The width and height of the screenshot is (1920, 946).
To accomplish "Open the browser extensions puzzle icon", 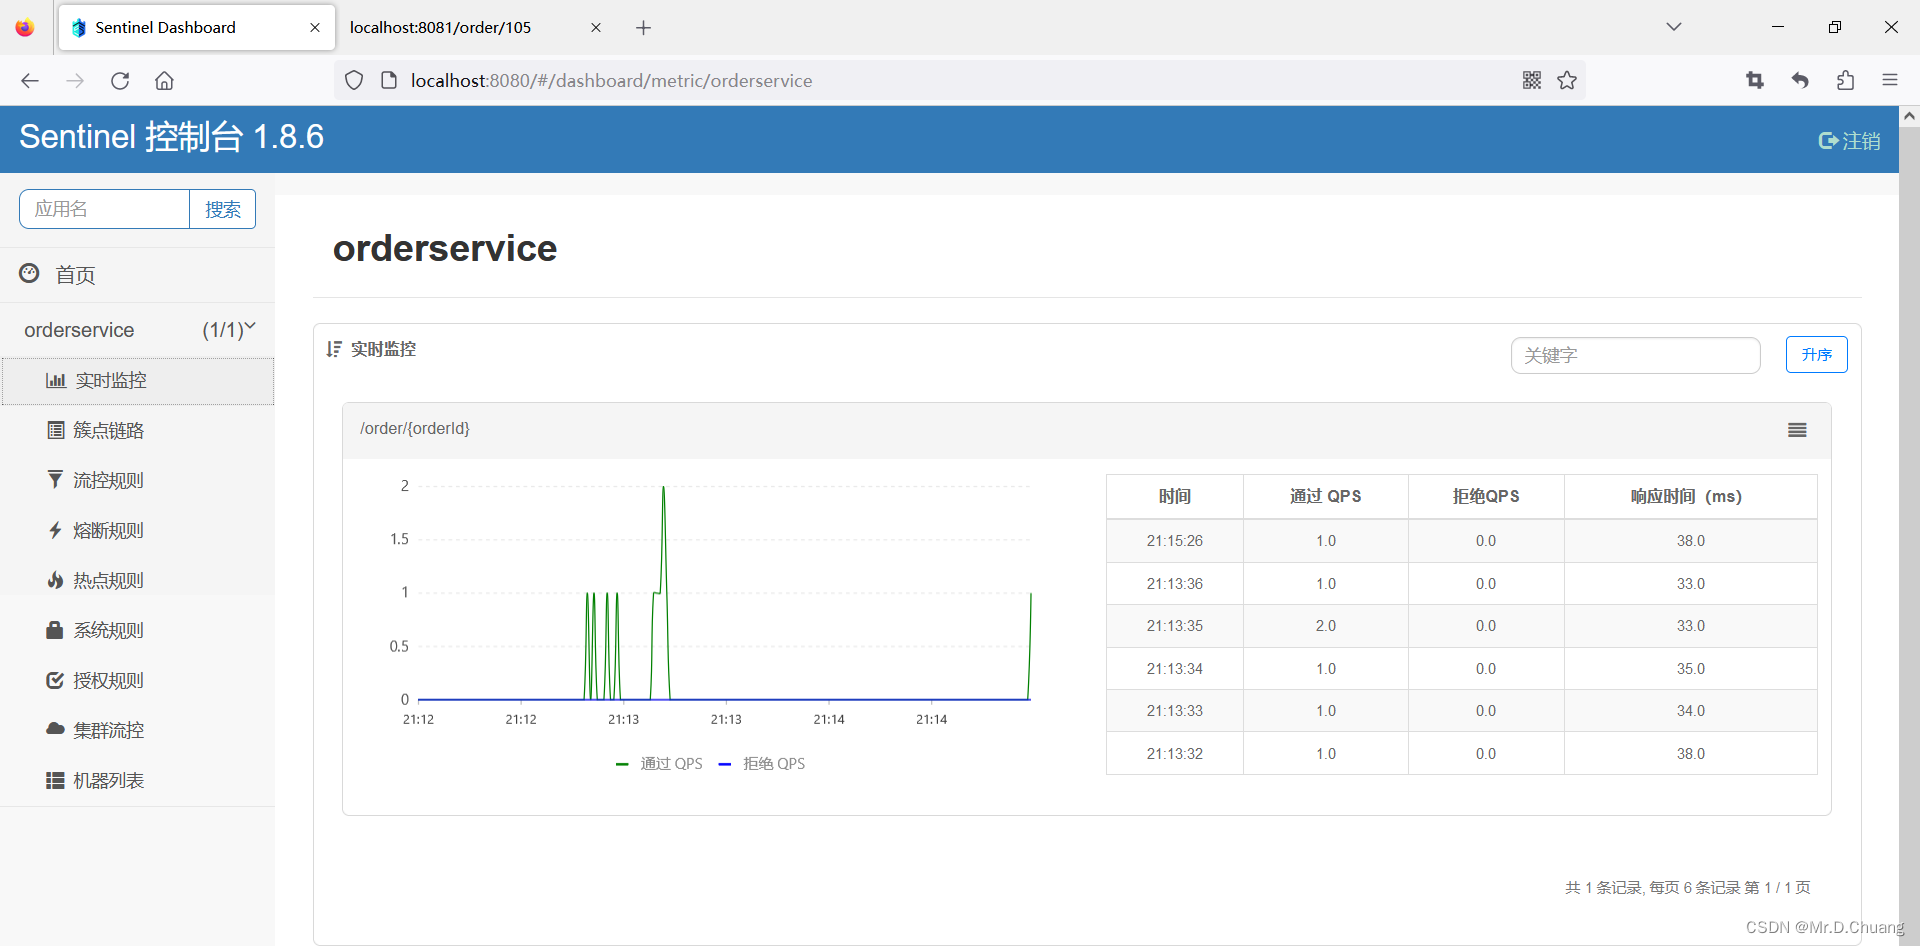I will pos(1845,81).
